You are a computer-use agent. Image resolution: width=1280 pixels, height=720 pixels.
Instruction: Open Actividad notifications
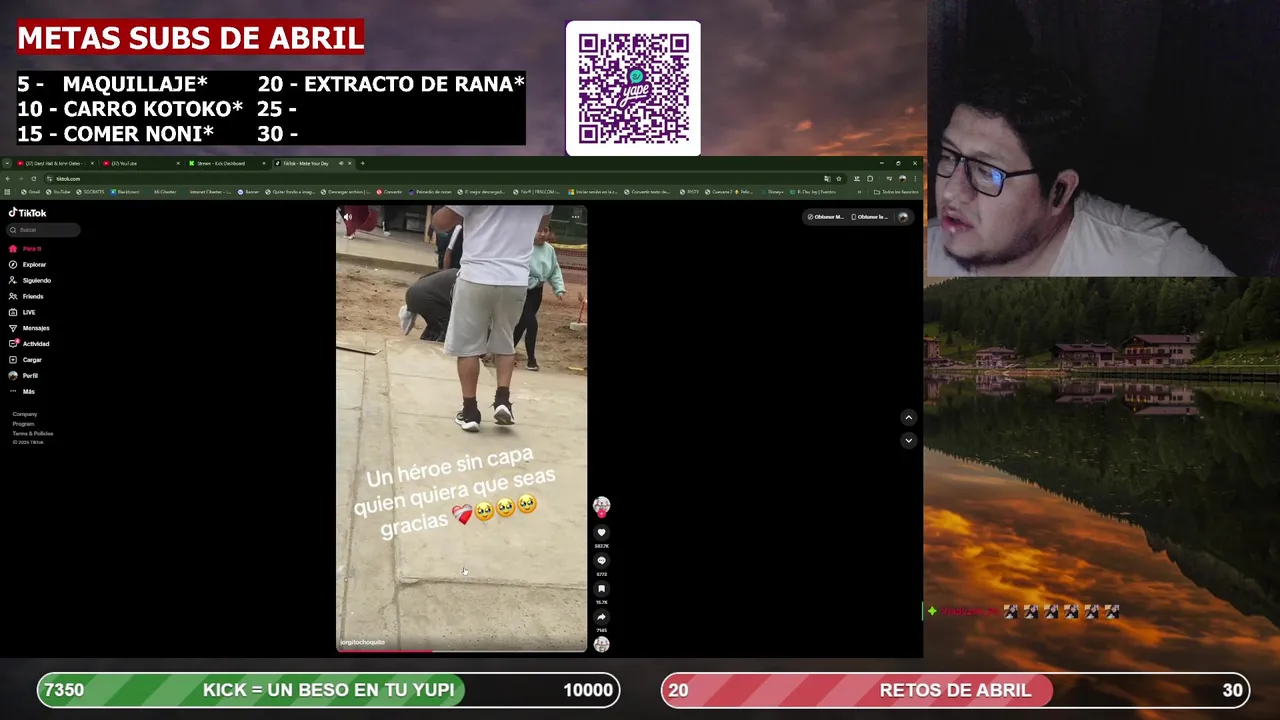pyautogui.click(x=29, y=344)
